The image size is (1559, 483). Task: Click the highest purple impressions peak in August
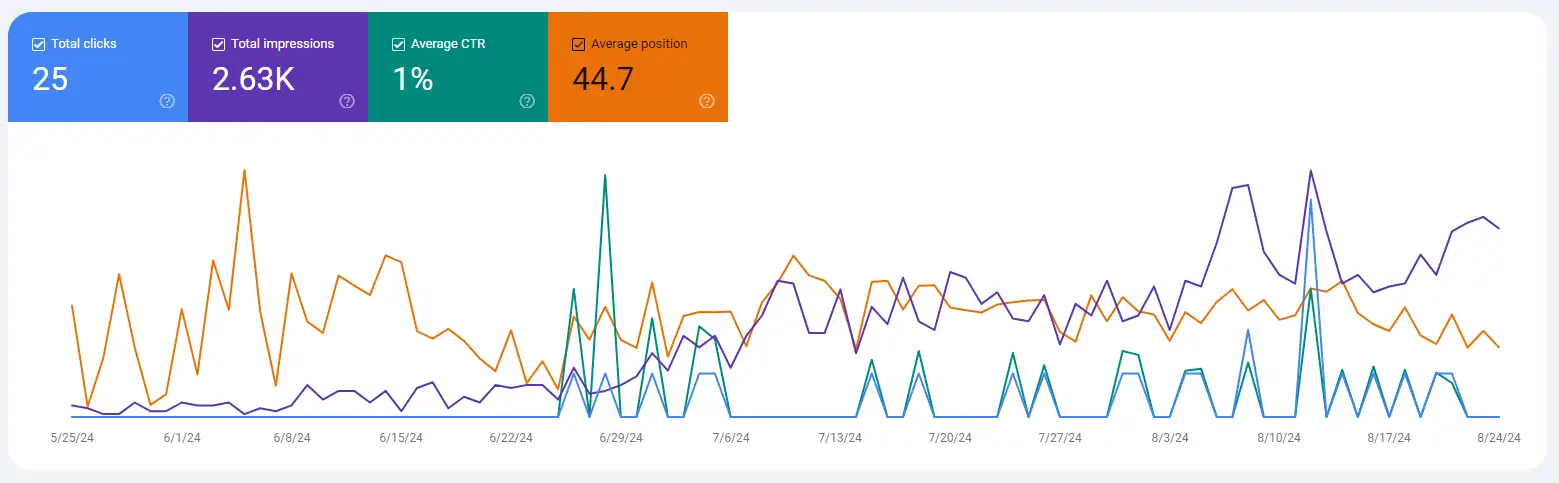pyautogui.click(x=1310, y=170)
